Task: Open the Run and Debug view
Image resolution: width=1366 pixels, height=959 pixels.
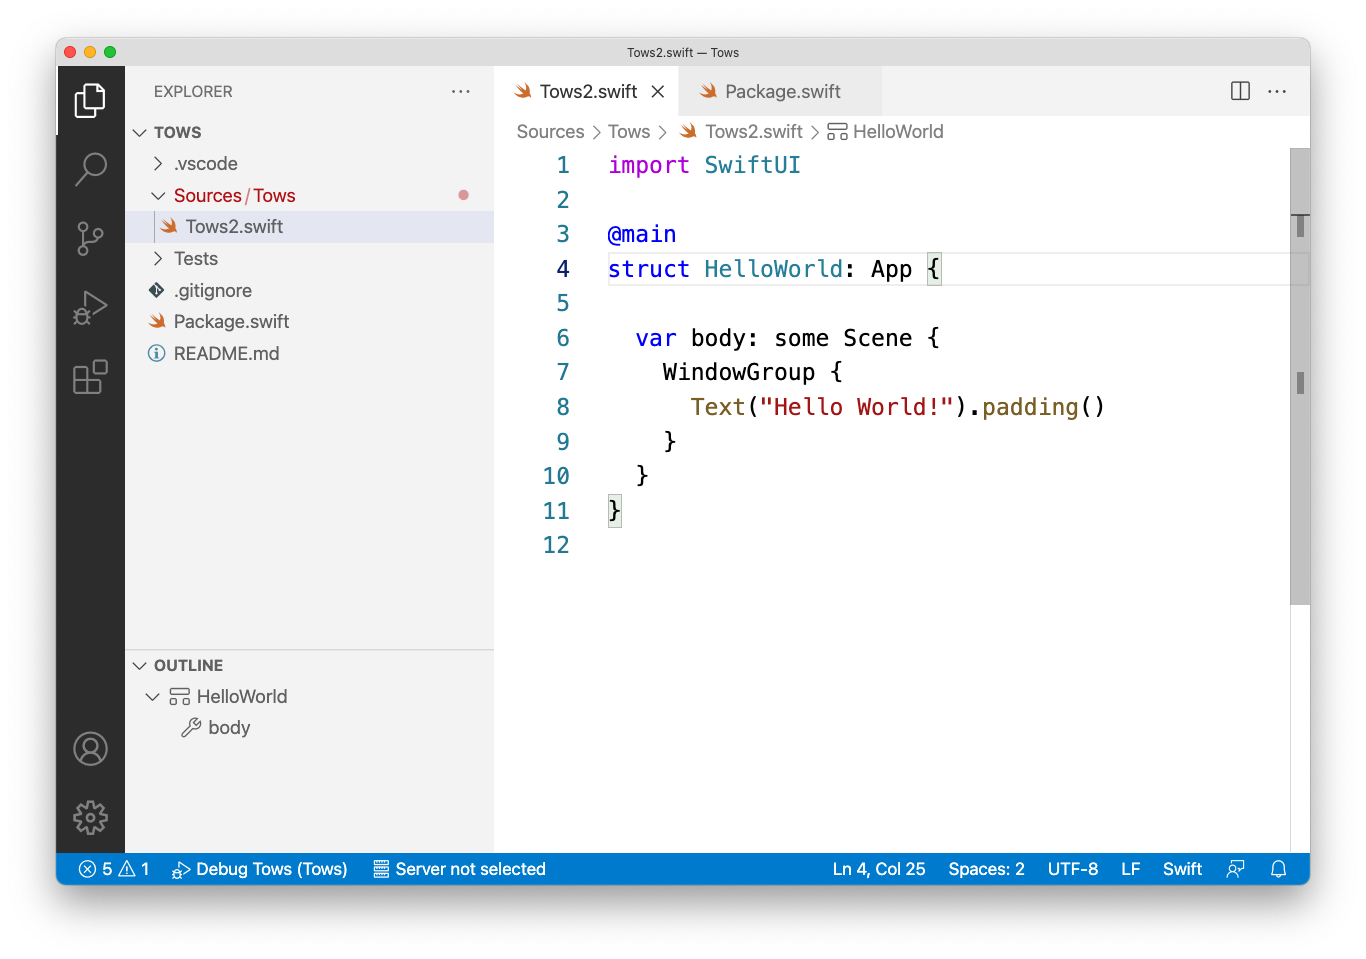Action: [x=90, y=308]
